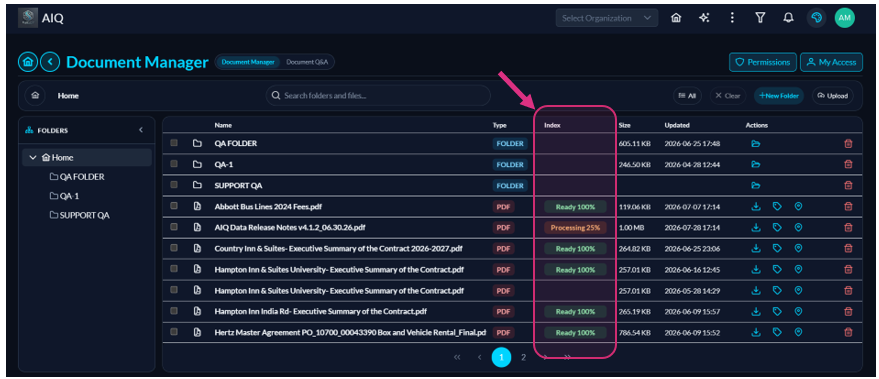Click the location pin icon for Abbott Bus Lines row
879x379 pixels.
(x=798, y=206)
